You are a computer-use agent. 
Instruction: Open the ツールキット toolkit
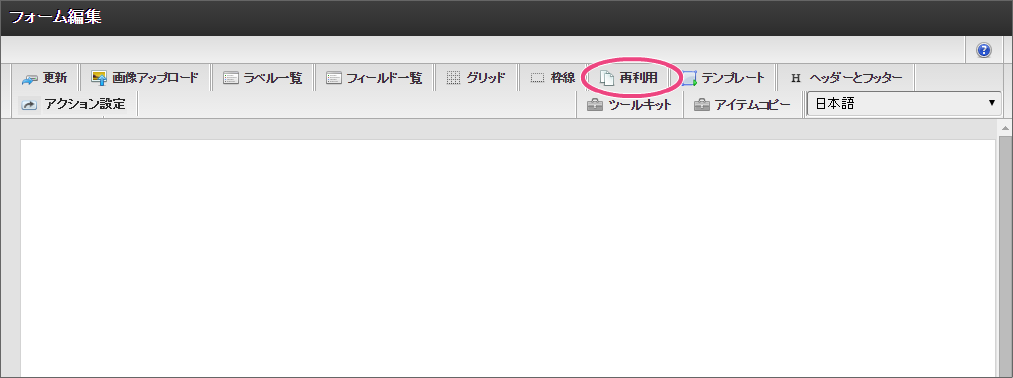630,104
